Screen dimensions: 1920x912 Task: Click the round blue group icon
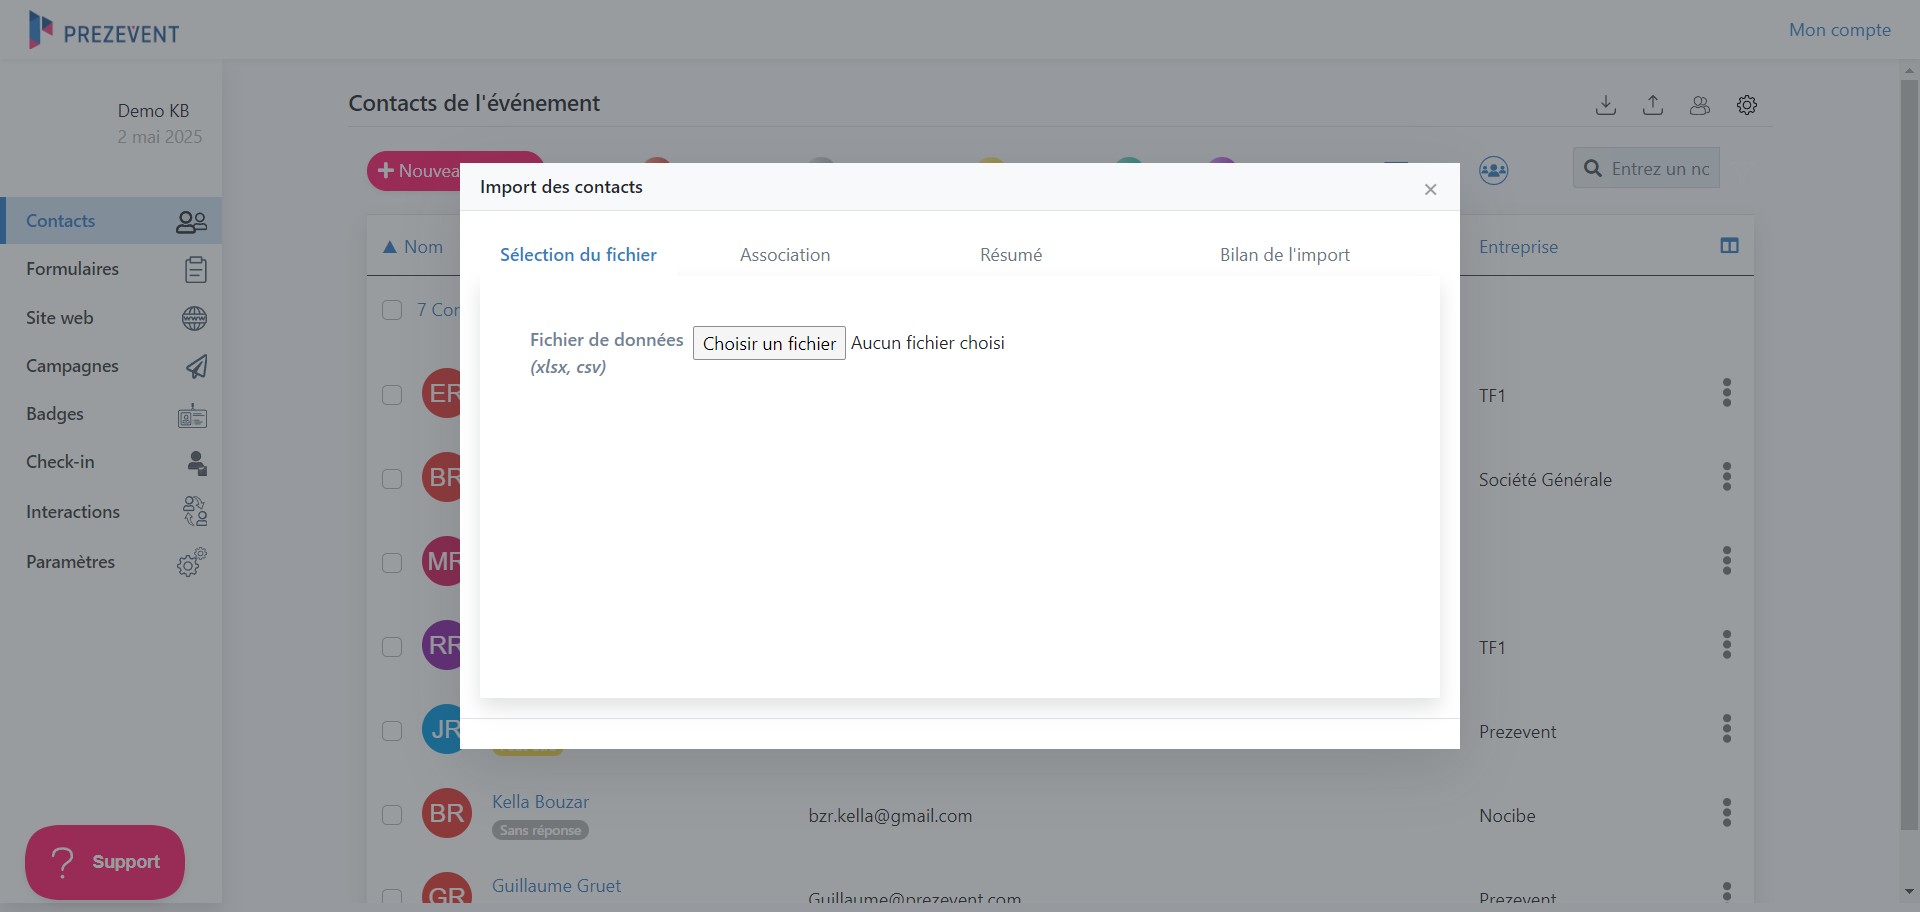(x=1494, y=170)
